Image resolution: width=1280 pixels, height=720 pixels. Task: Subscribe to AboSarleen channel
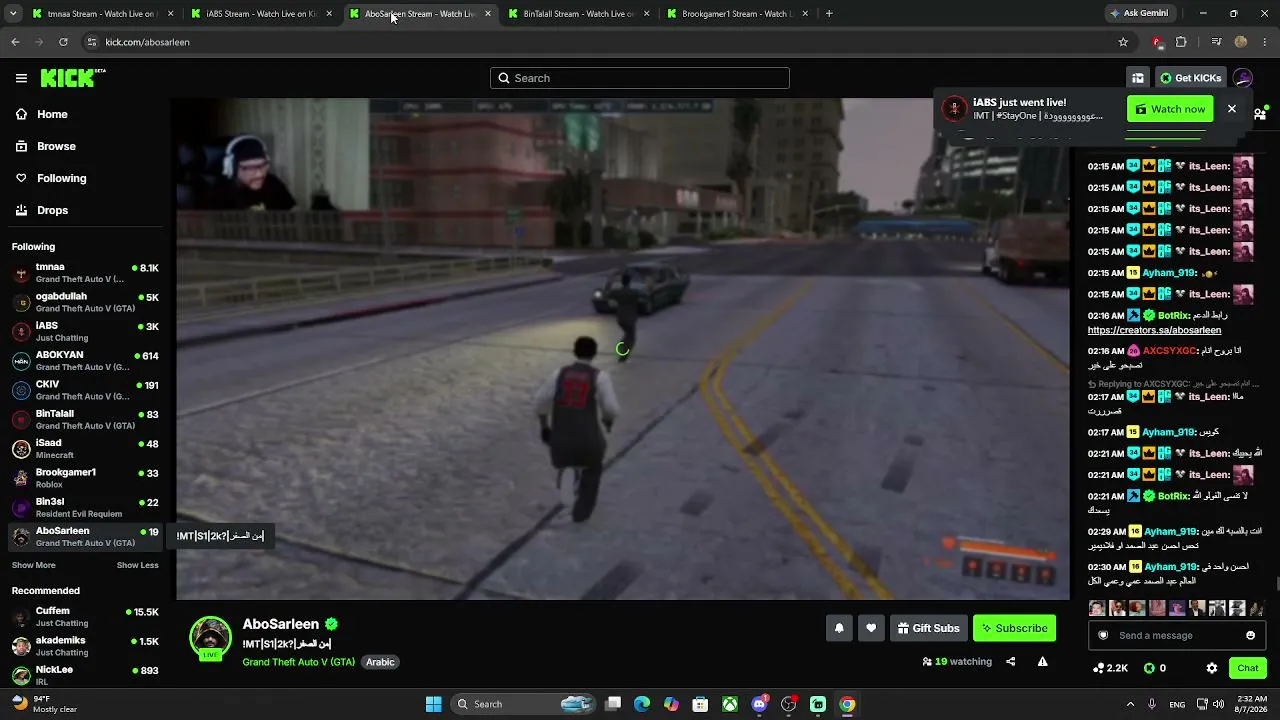coord(1014,628)
